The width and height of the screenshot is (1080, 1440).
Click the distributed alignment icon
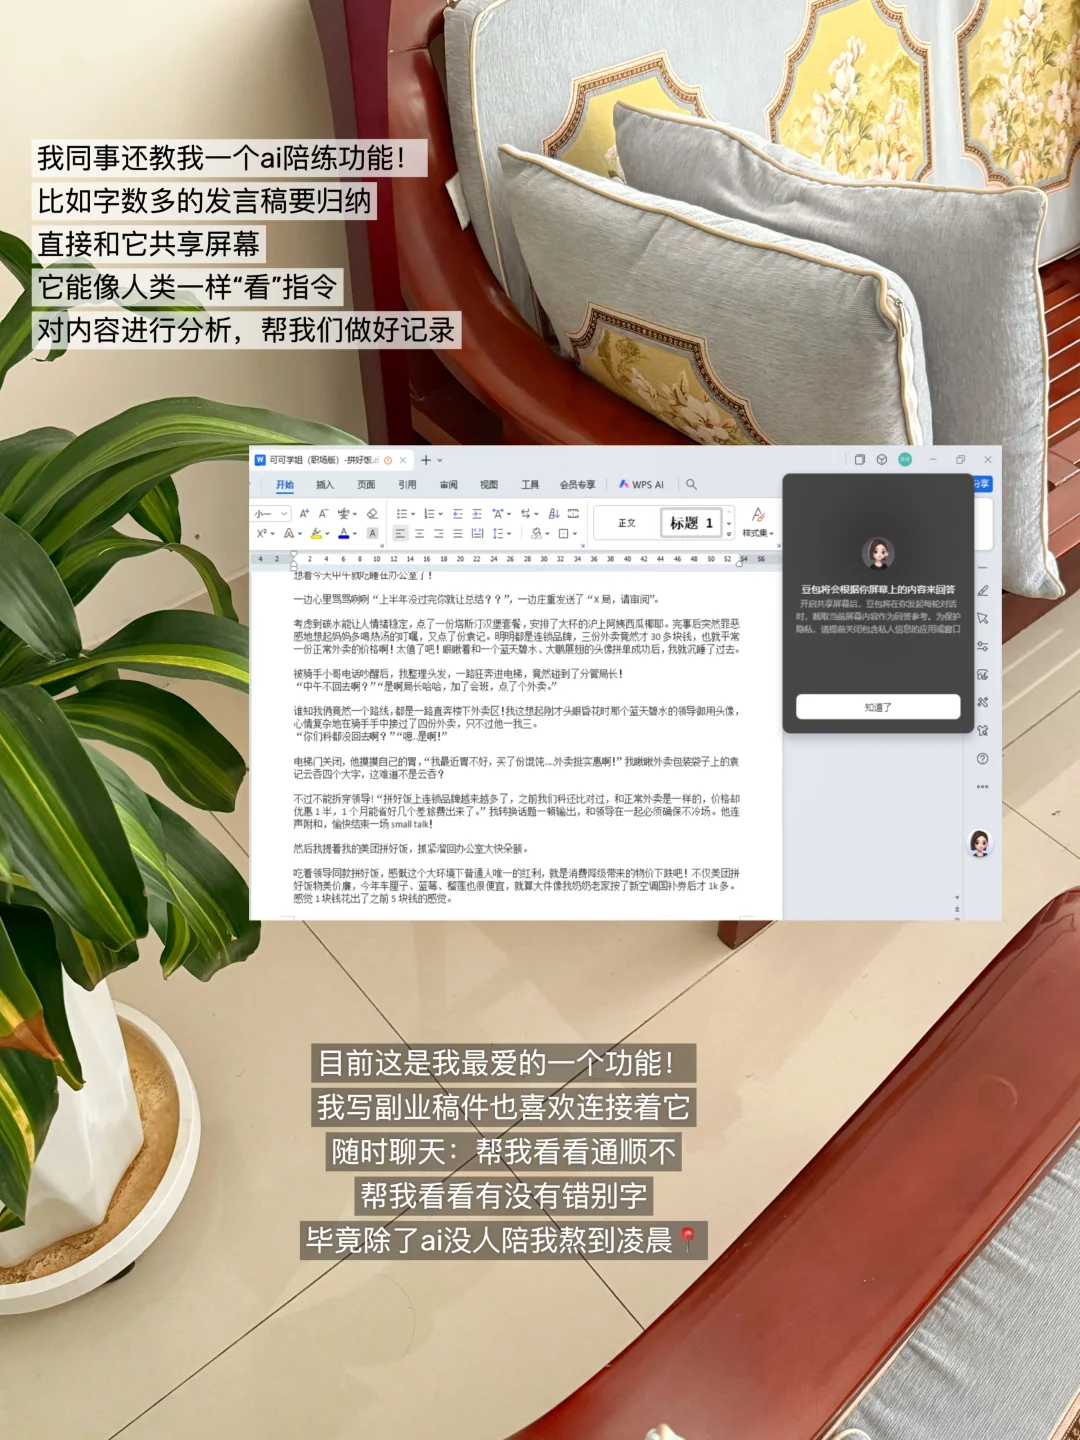477,533
